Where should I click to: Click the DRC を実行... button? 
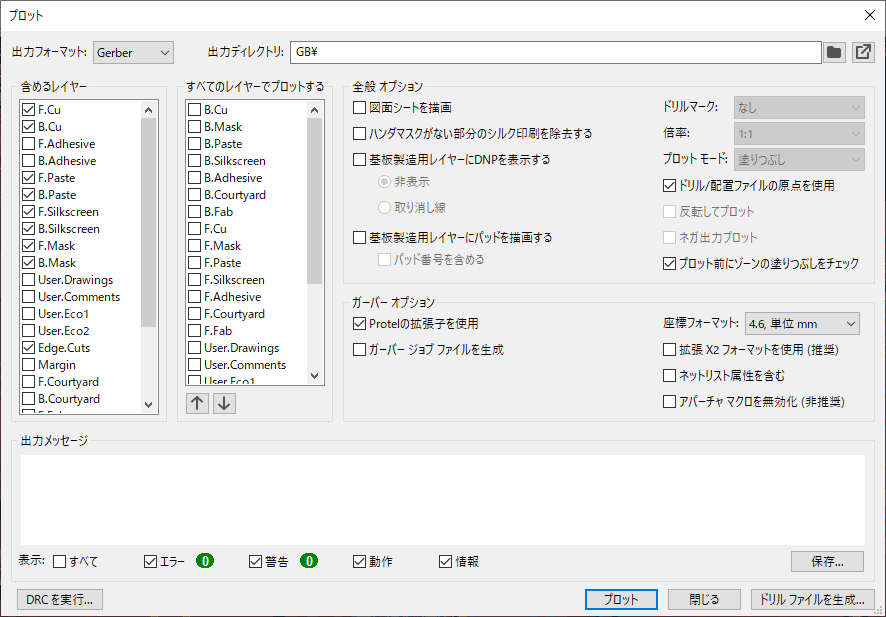tap(59, 599)
